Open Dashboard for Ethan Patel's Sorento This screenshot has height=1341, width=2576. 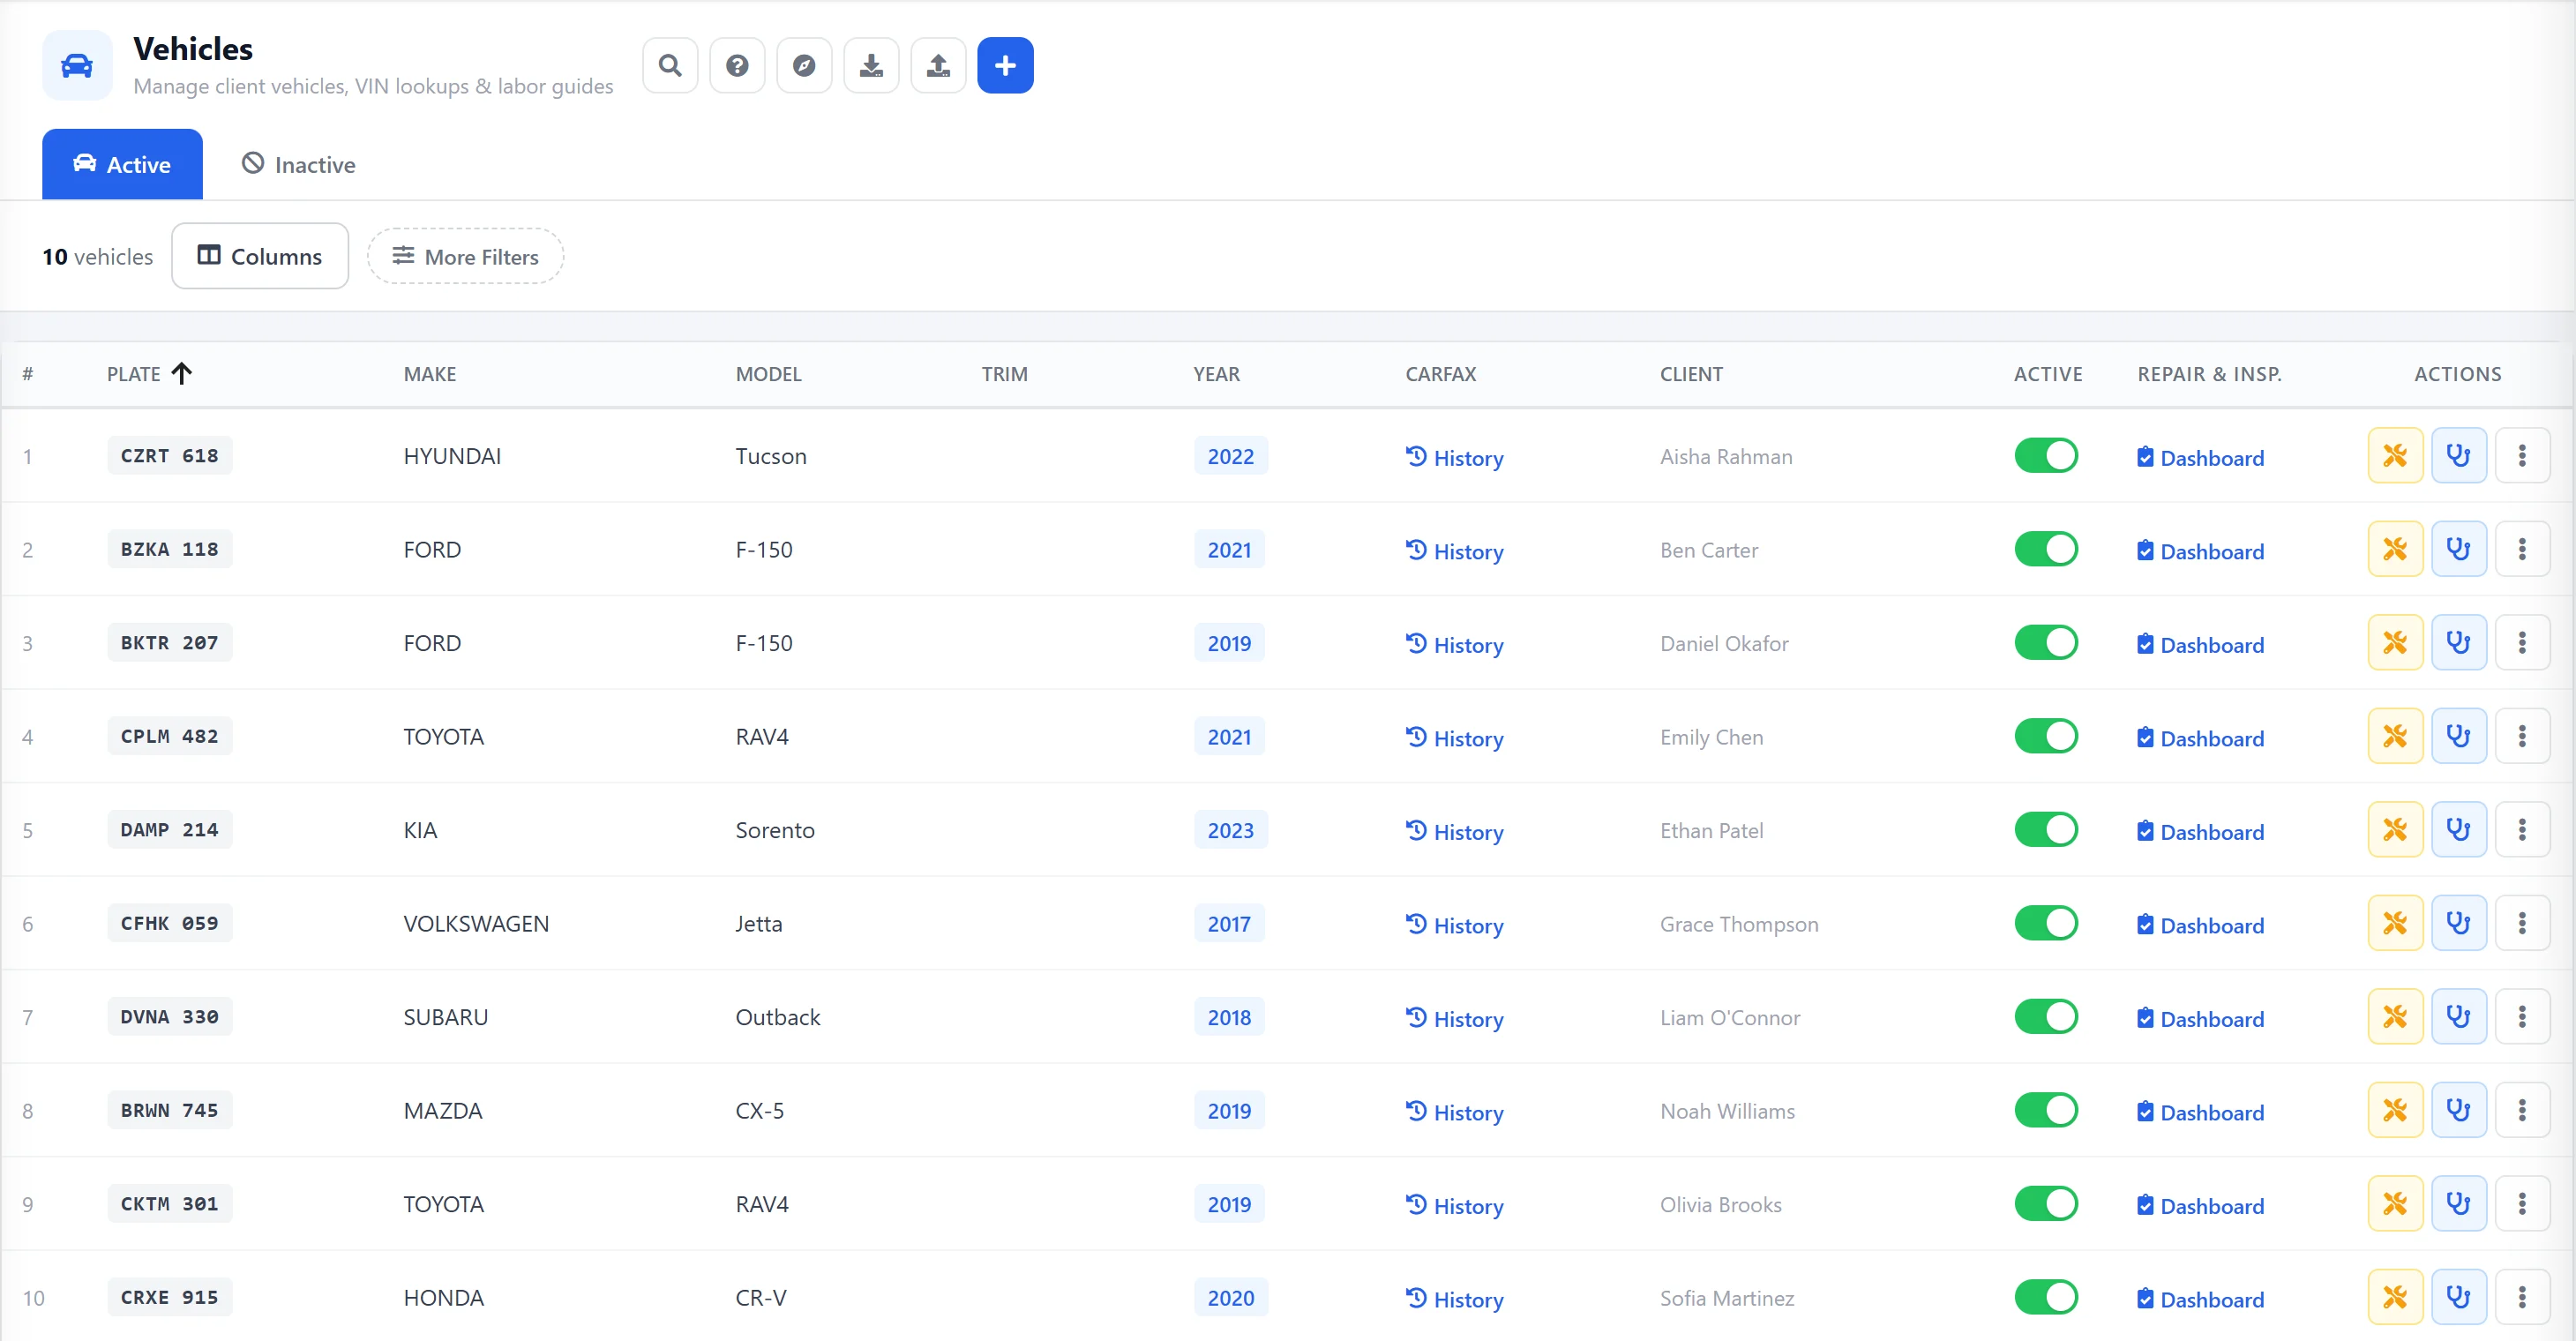click(2200, 832)
